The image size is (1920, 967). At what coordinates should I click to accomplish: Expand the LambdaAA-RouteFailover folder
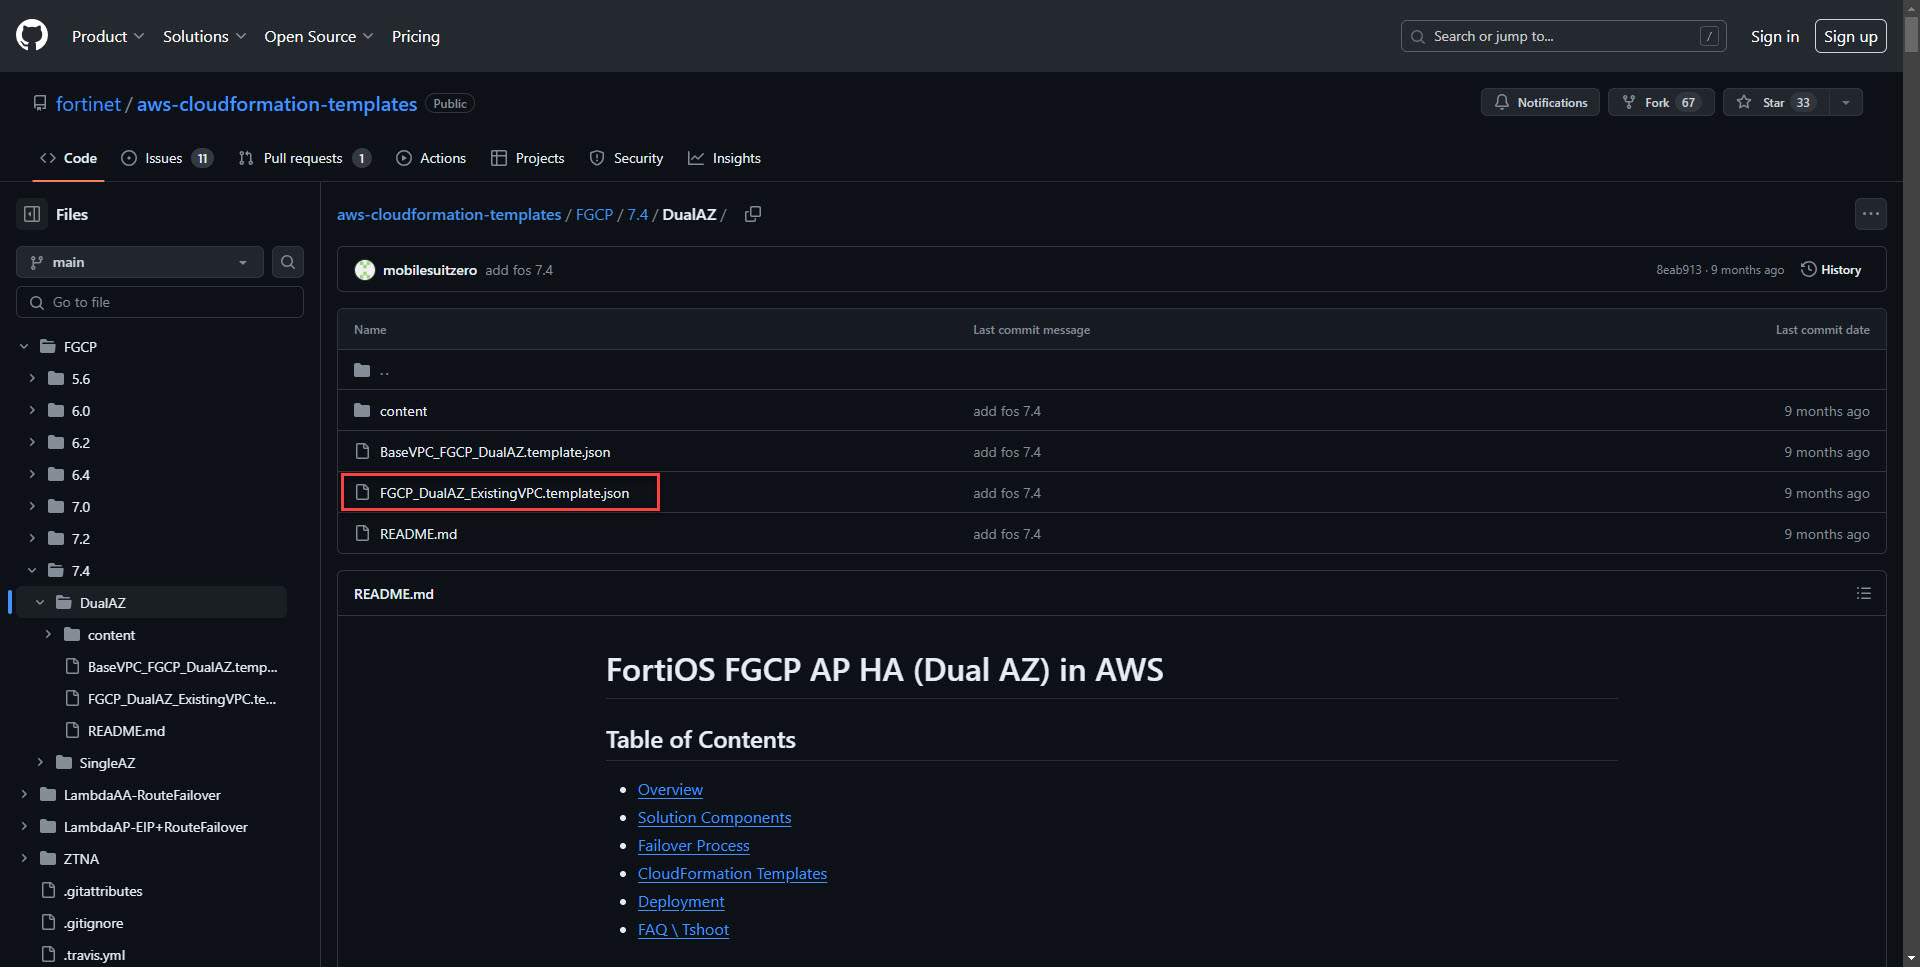pyautogui.click(x=24, y=795)
